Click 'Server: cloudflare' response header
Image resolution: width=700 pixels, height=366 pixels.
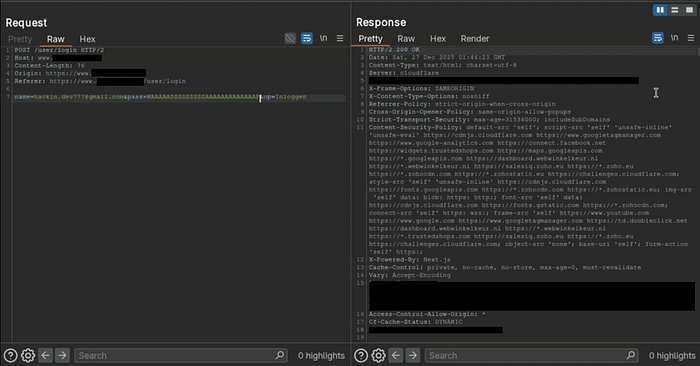[404, 73]
